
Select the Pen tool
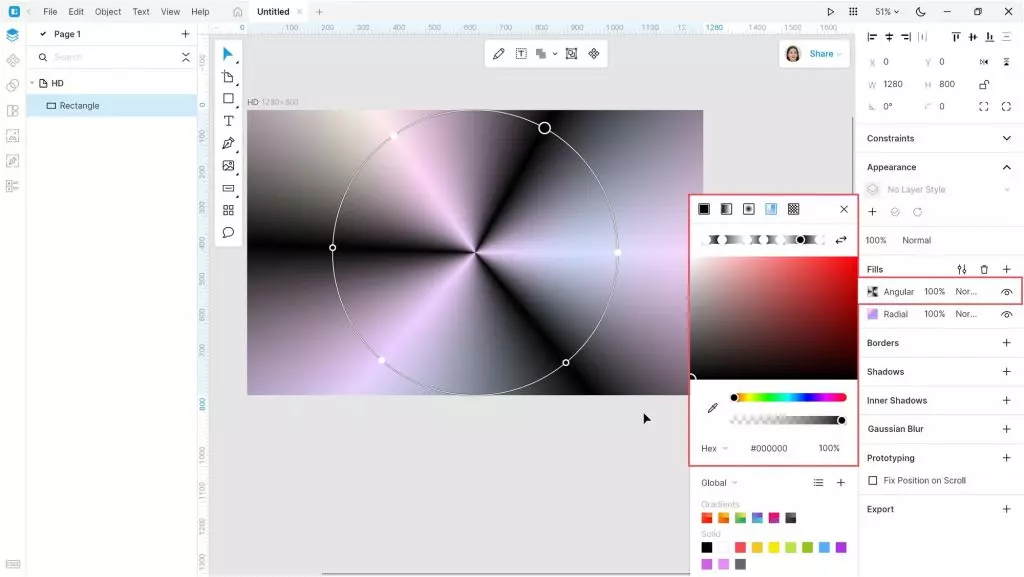pos(228,144)
